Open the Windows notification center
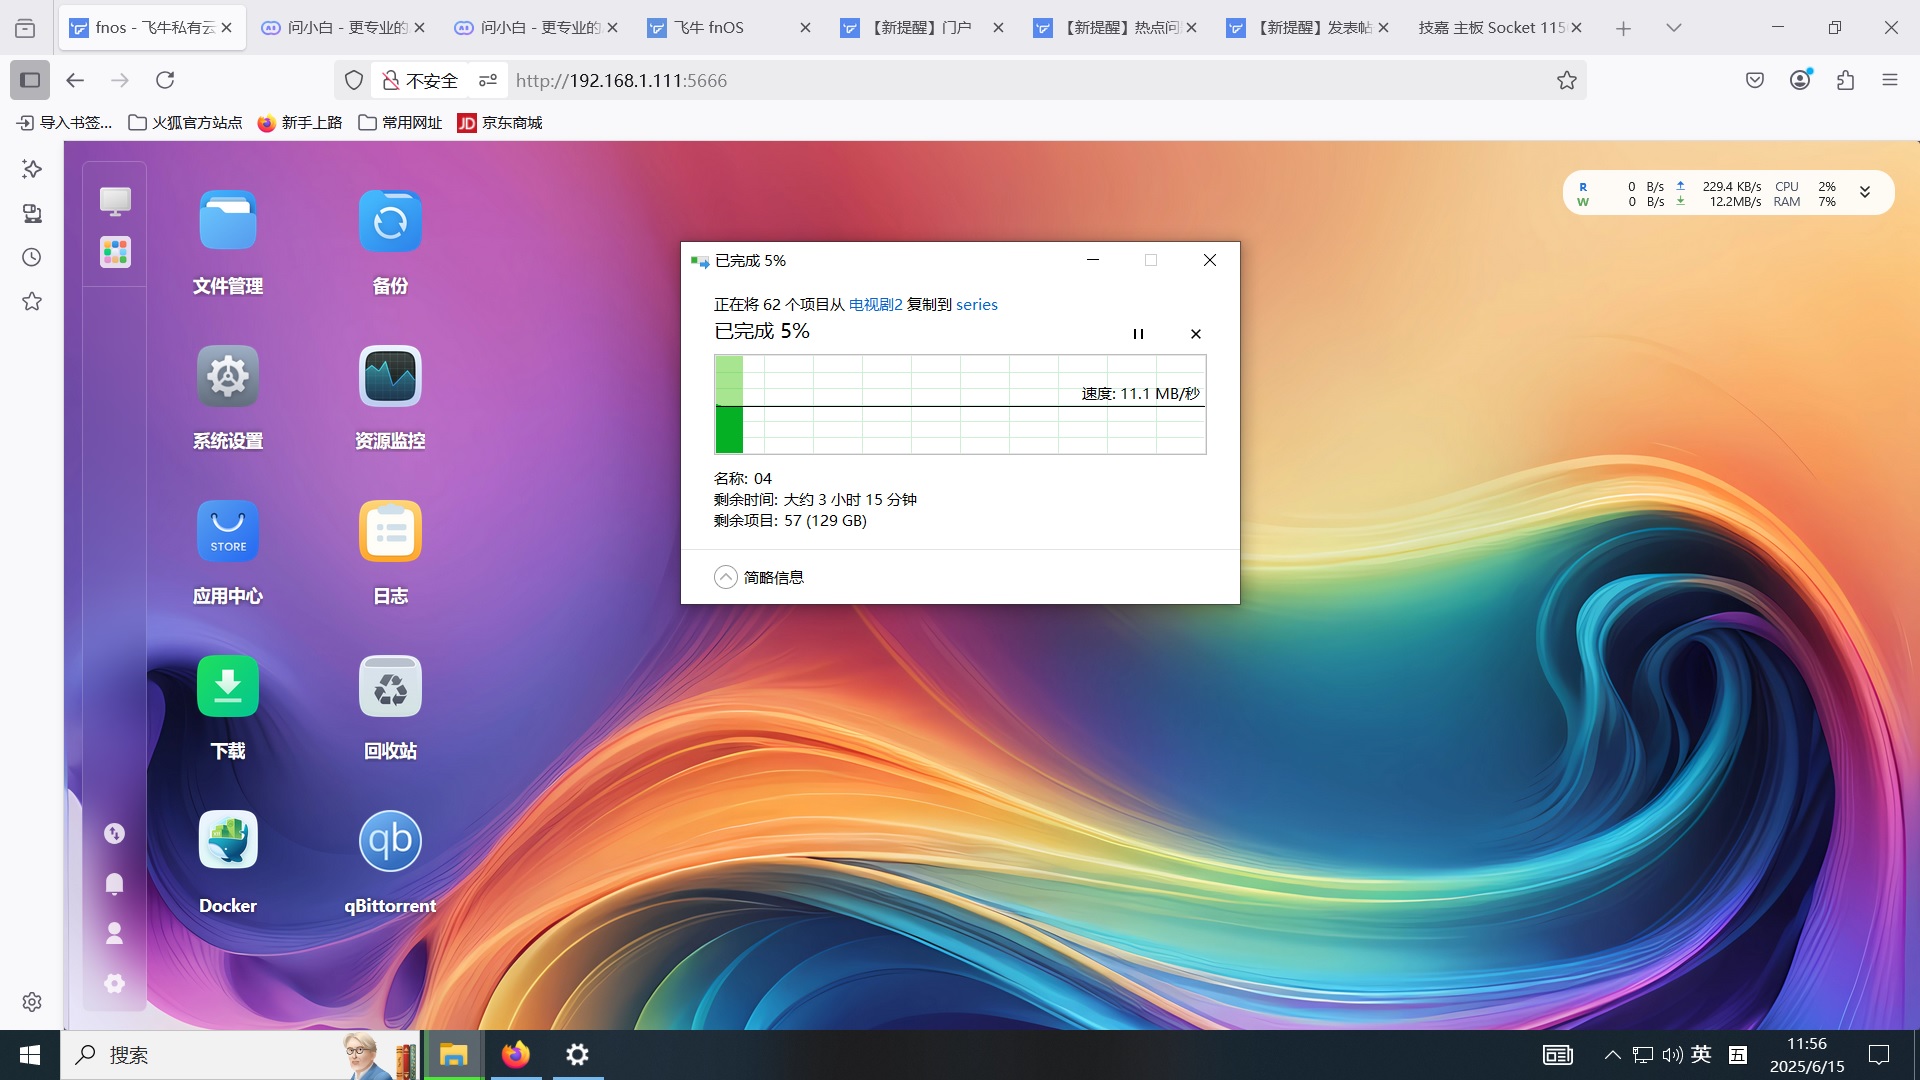 pyautogui.click(x=1879, y=1055)
